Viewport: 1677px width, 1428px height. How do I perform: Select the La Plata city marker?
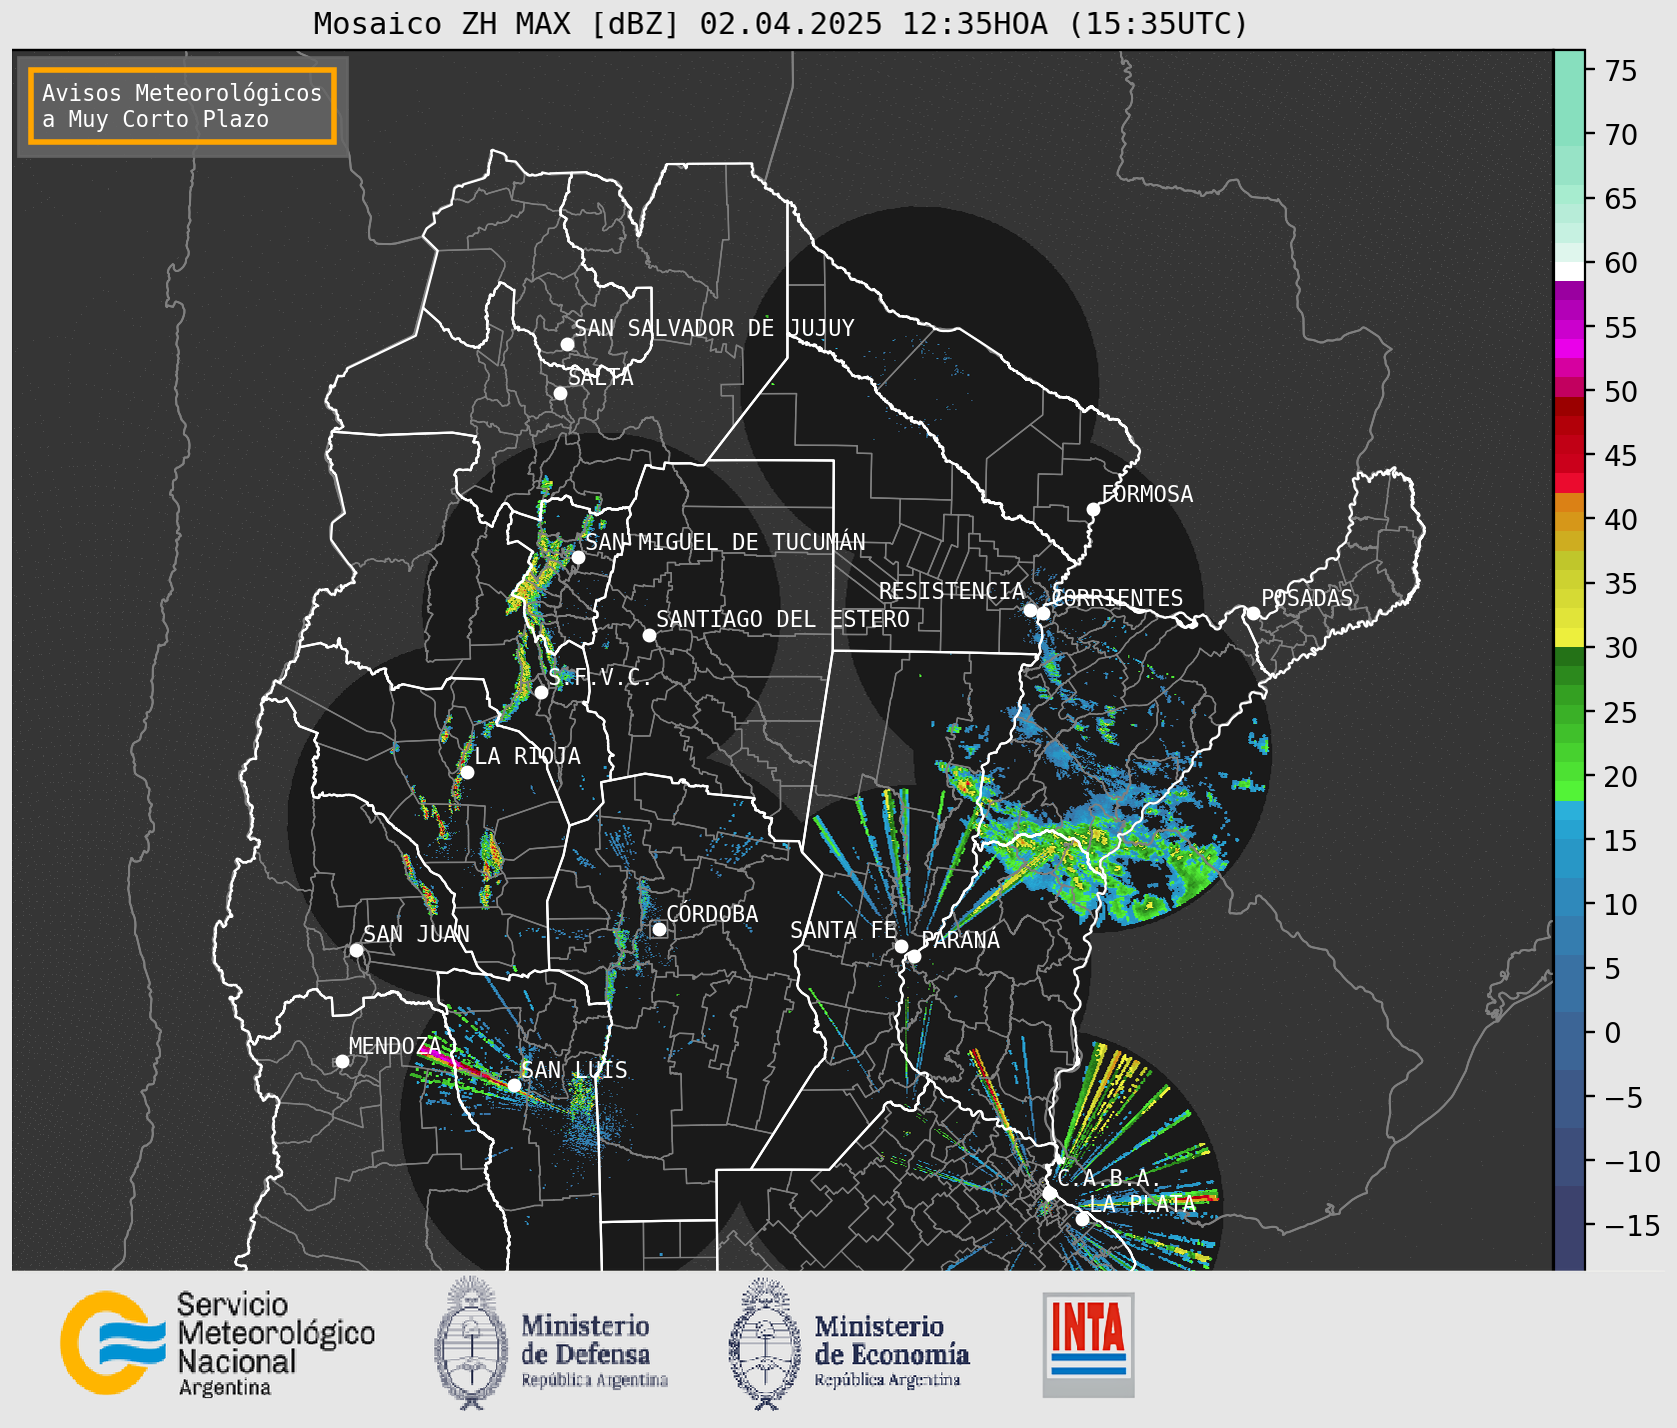coord(1082,1218)
